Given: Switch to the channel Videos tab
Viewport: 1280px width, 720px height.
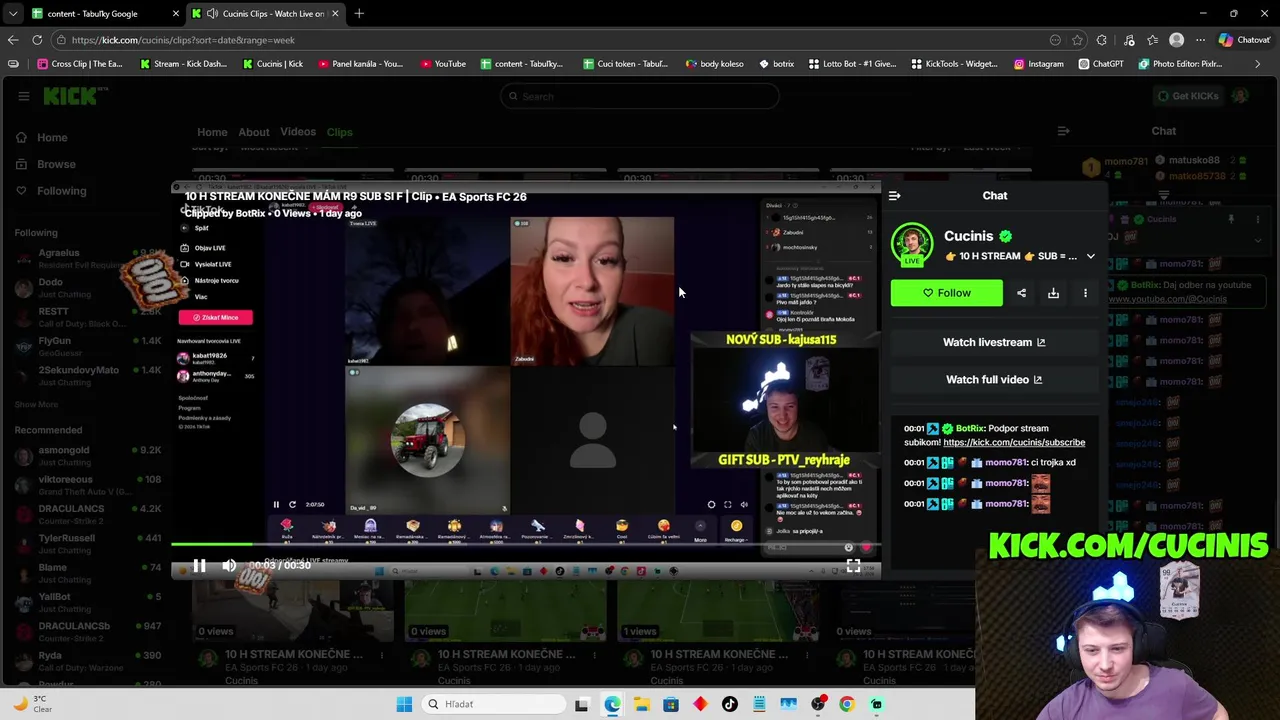Looking at the screenshot, I should 298,132.
